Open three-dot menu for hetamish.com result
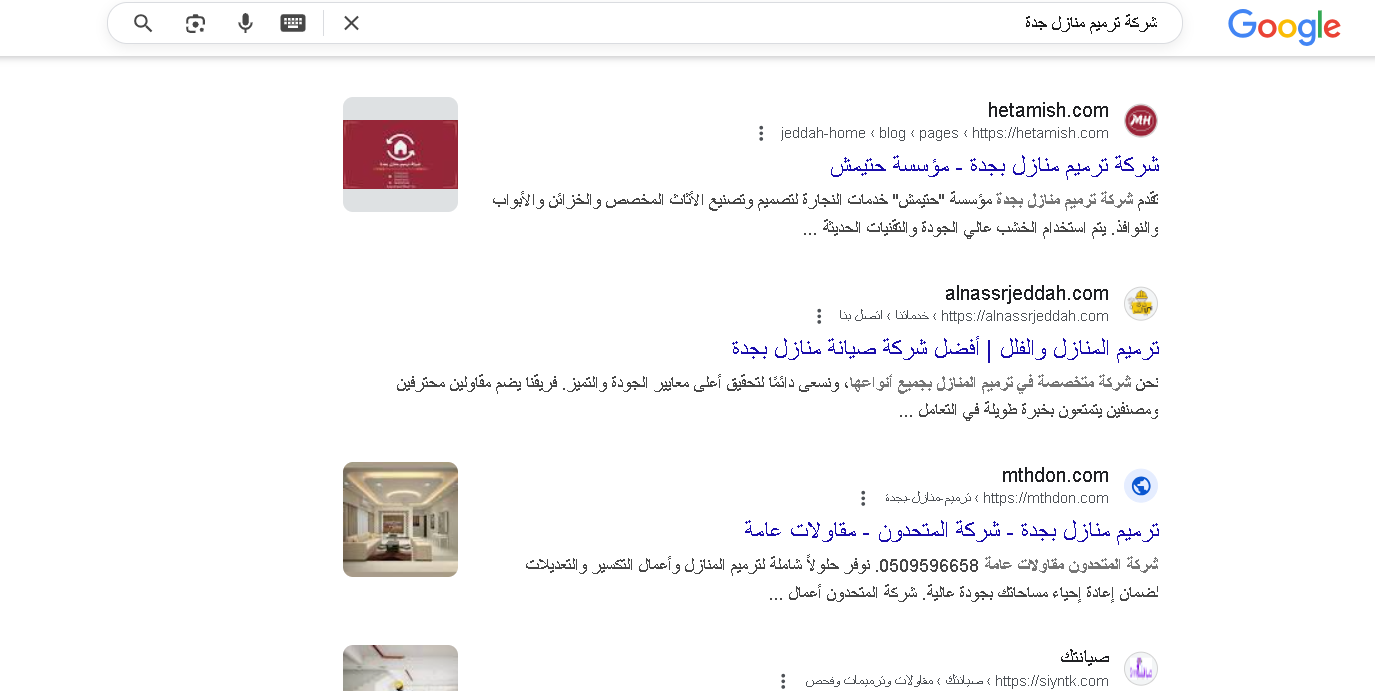Image resolution: width=1375 pixels, height=691 pixels. (761, 133)
